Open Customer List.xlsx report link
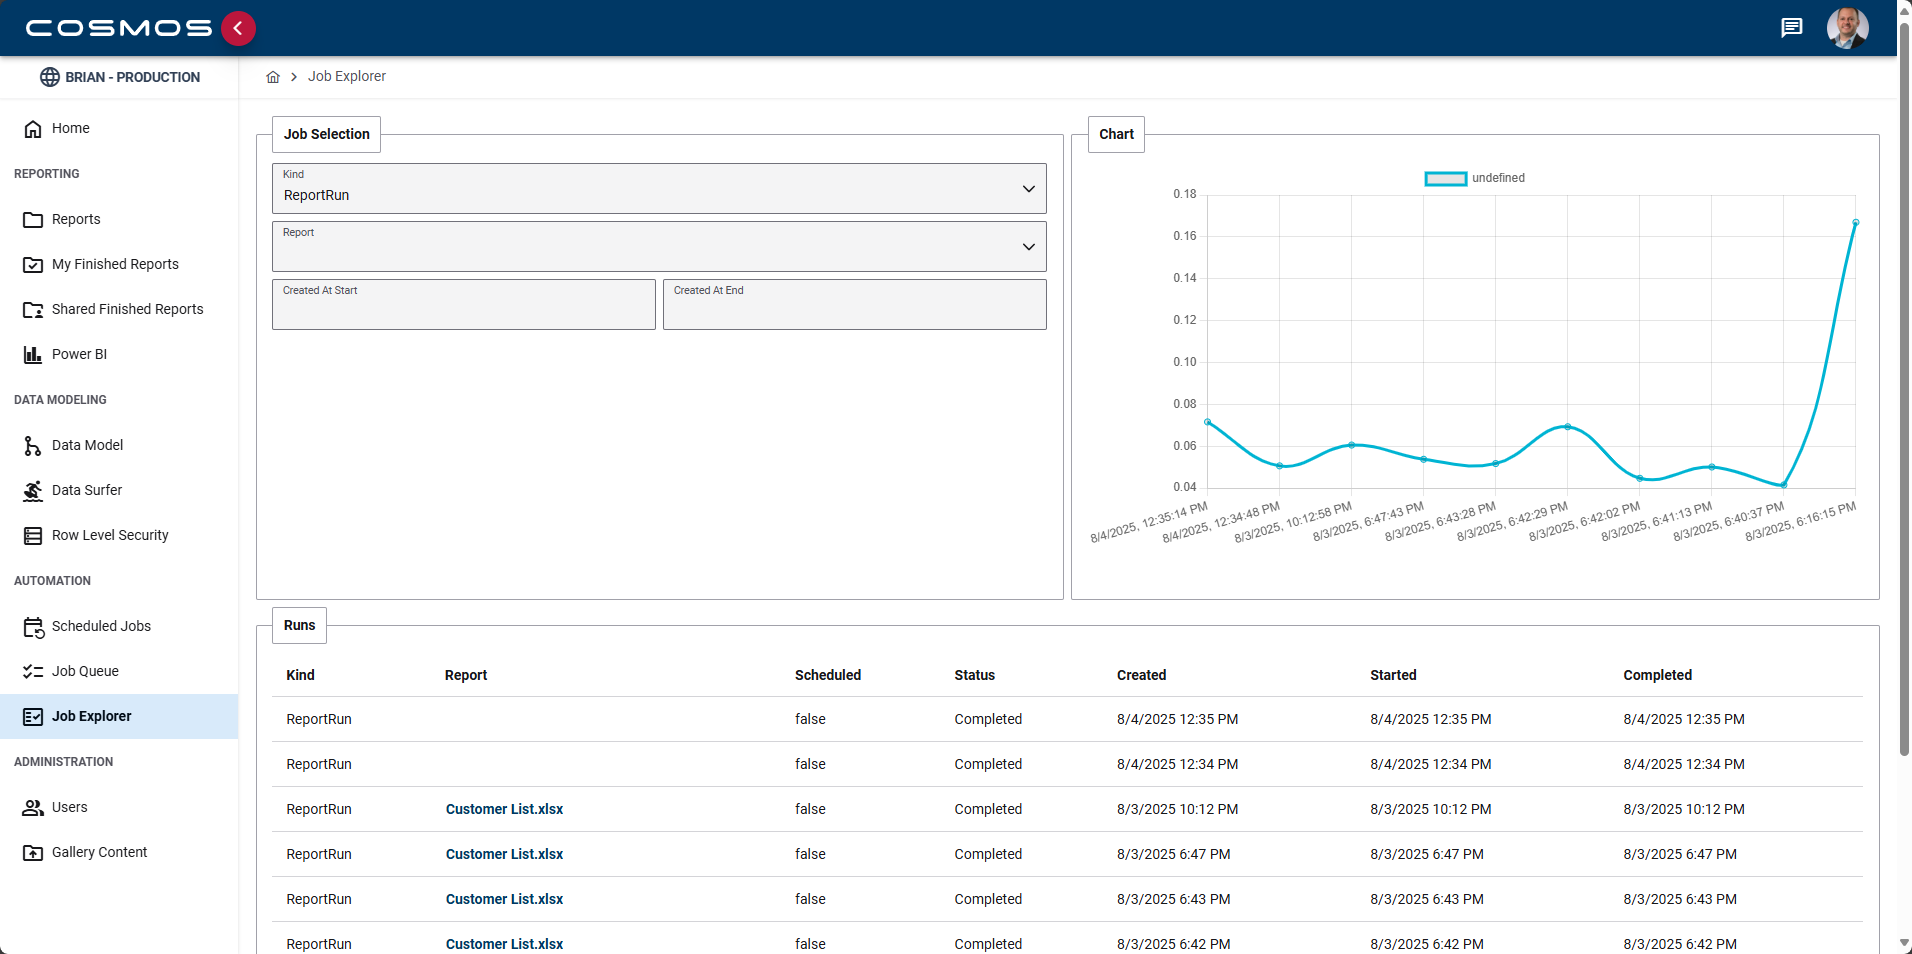Viewport: 1912px width, 954px height. 504,809
